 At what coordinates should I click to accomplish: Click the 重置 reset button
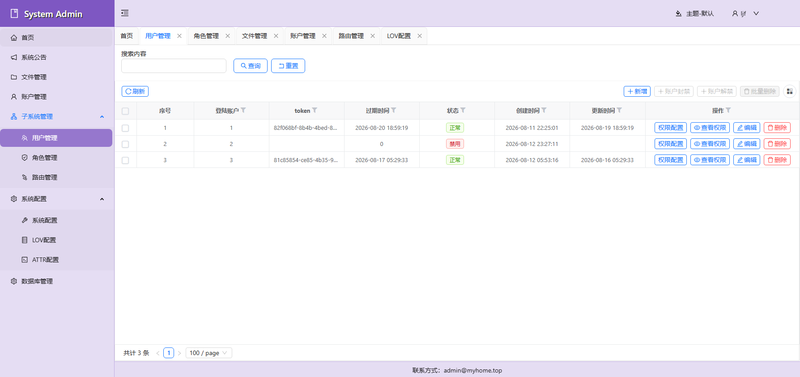[288, 66]
